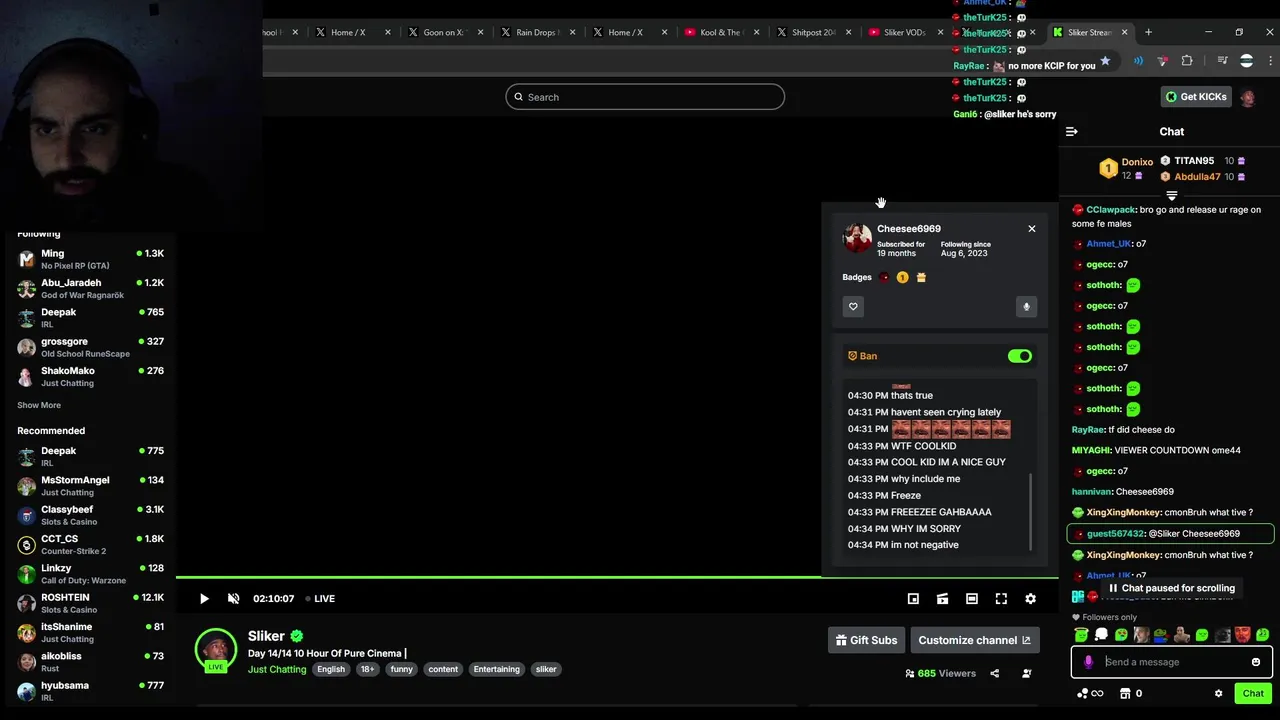
Task: Switch to Rain Drops browser tab
Action: [x=536, y=32]
